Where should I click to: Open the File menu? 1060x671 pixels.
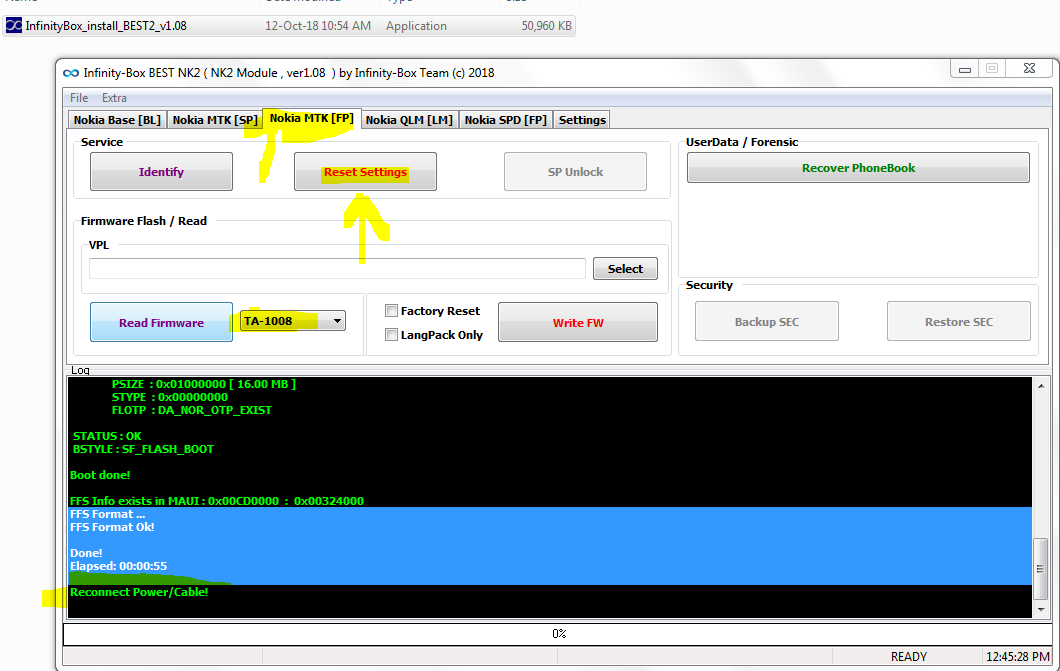click(79, 98)
